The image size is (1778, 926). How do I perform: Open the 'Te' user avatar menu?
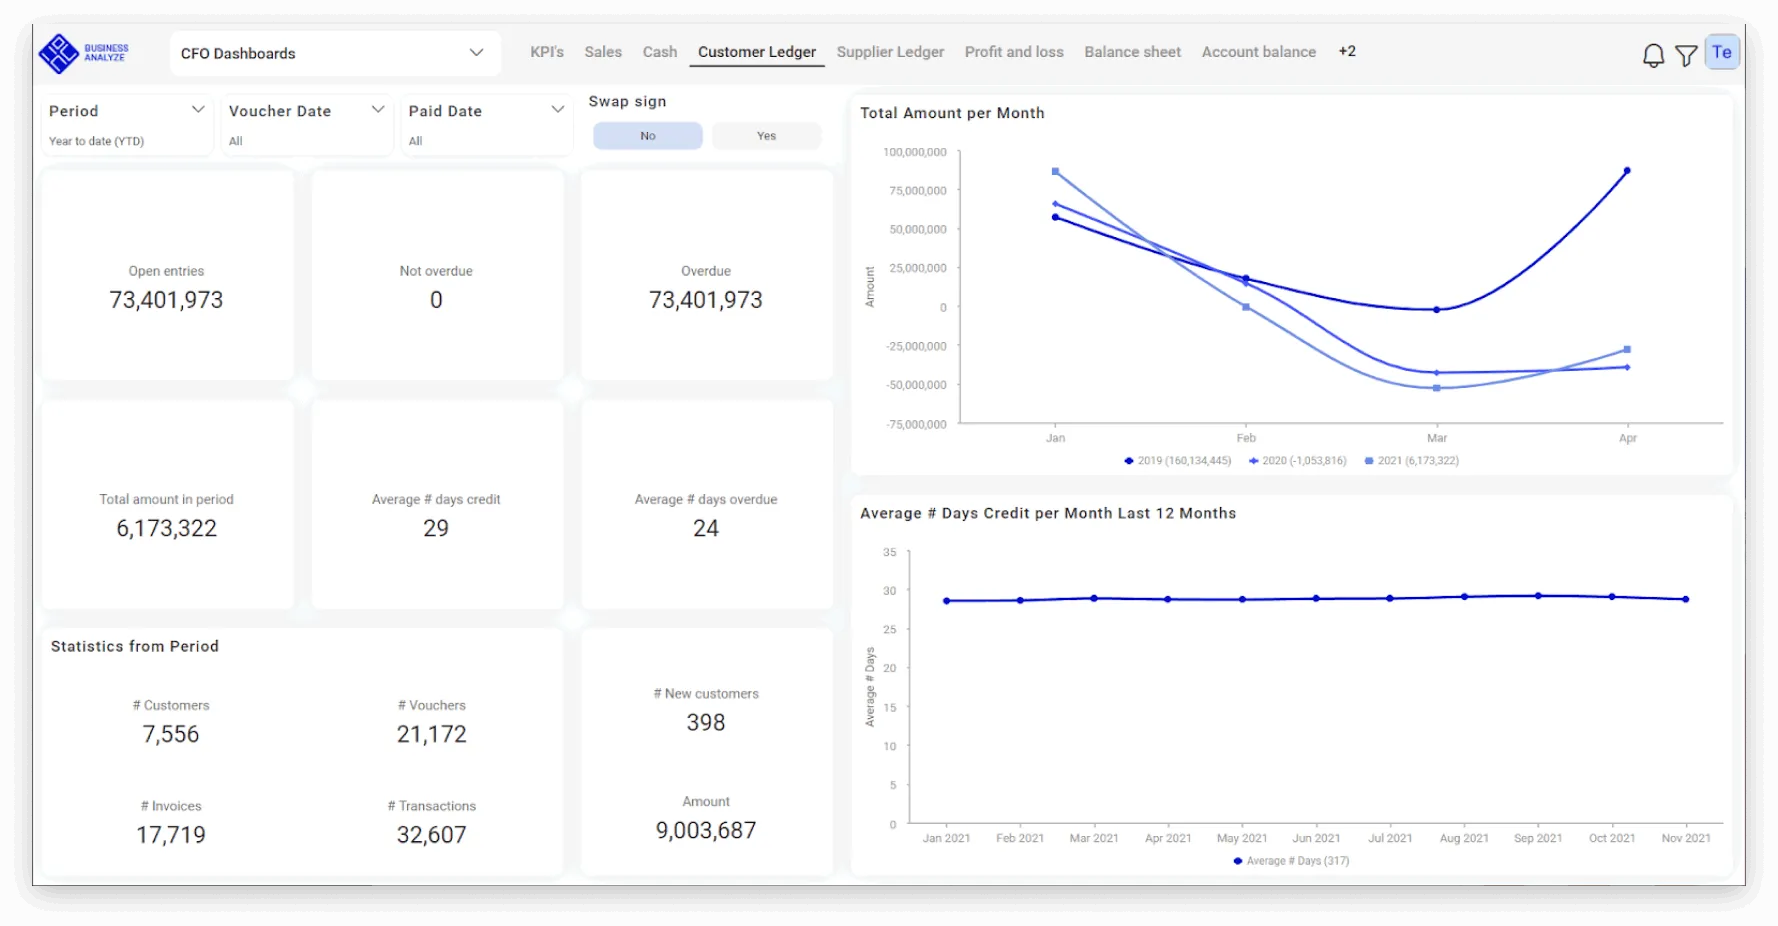click(1722, 53)
